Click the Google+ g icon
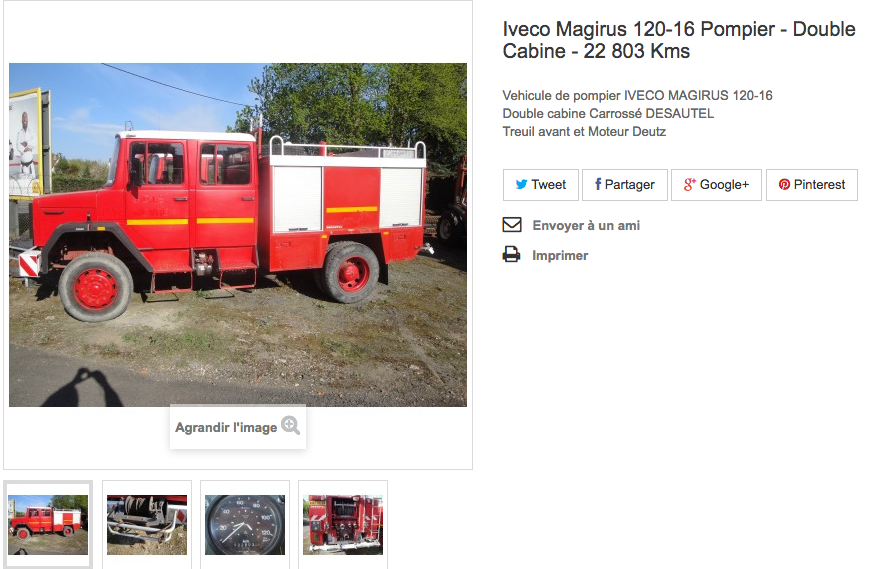Image resolution: width=871 pixels, height=569 pixels. [x=689, y=184]
